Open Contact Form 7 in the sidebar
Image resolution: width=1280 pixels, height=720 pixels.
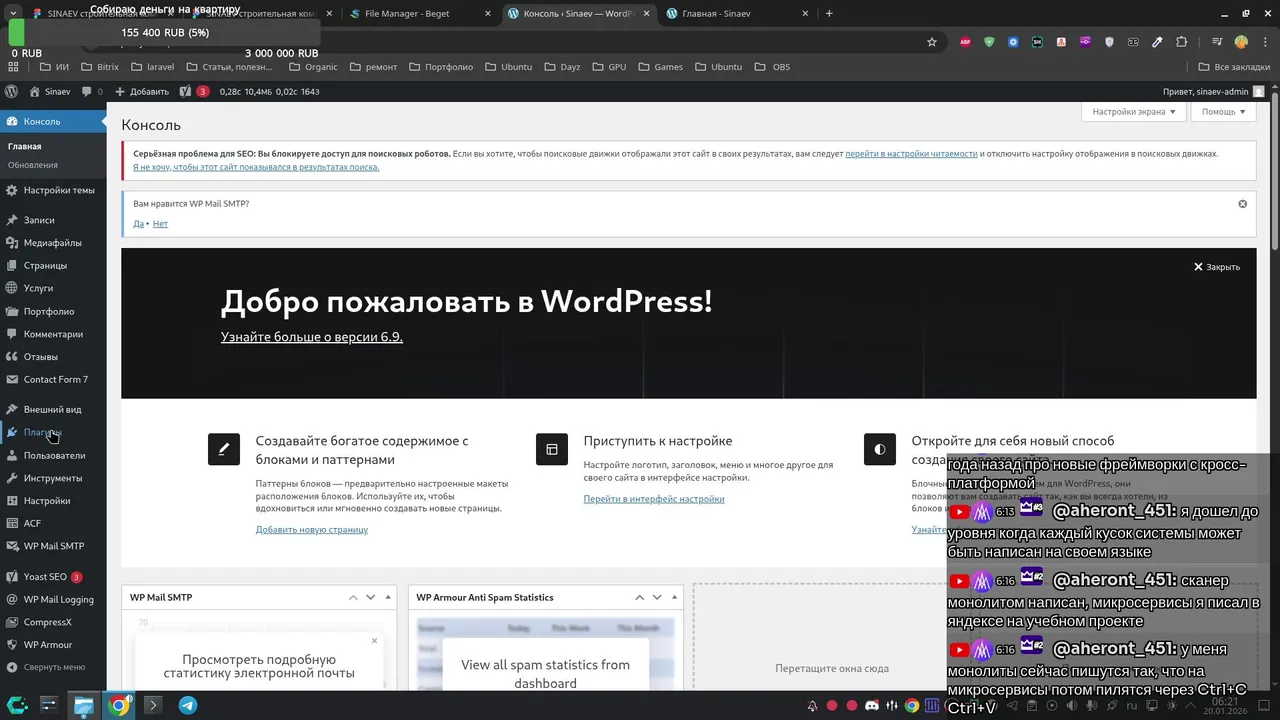53,380
